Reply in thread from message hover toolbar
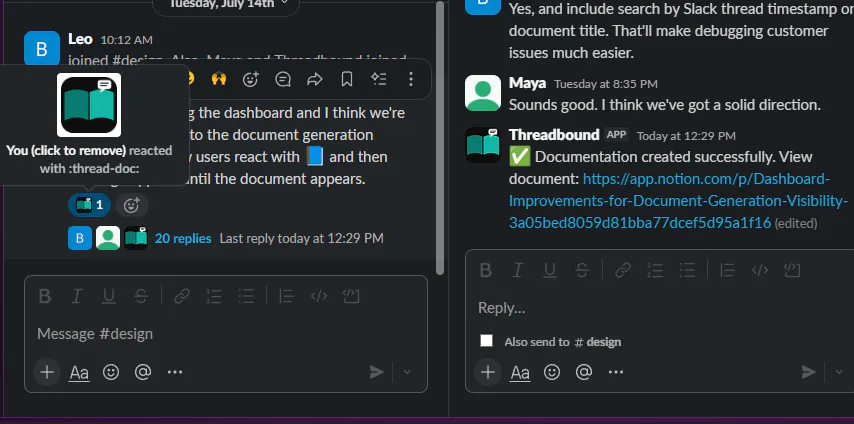The height and width of the screenshot is (424, 854). click(283, 80)
